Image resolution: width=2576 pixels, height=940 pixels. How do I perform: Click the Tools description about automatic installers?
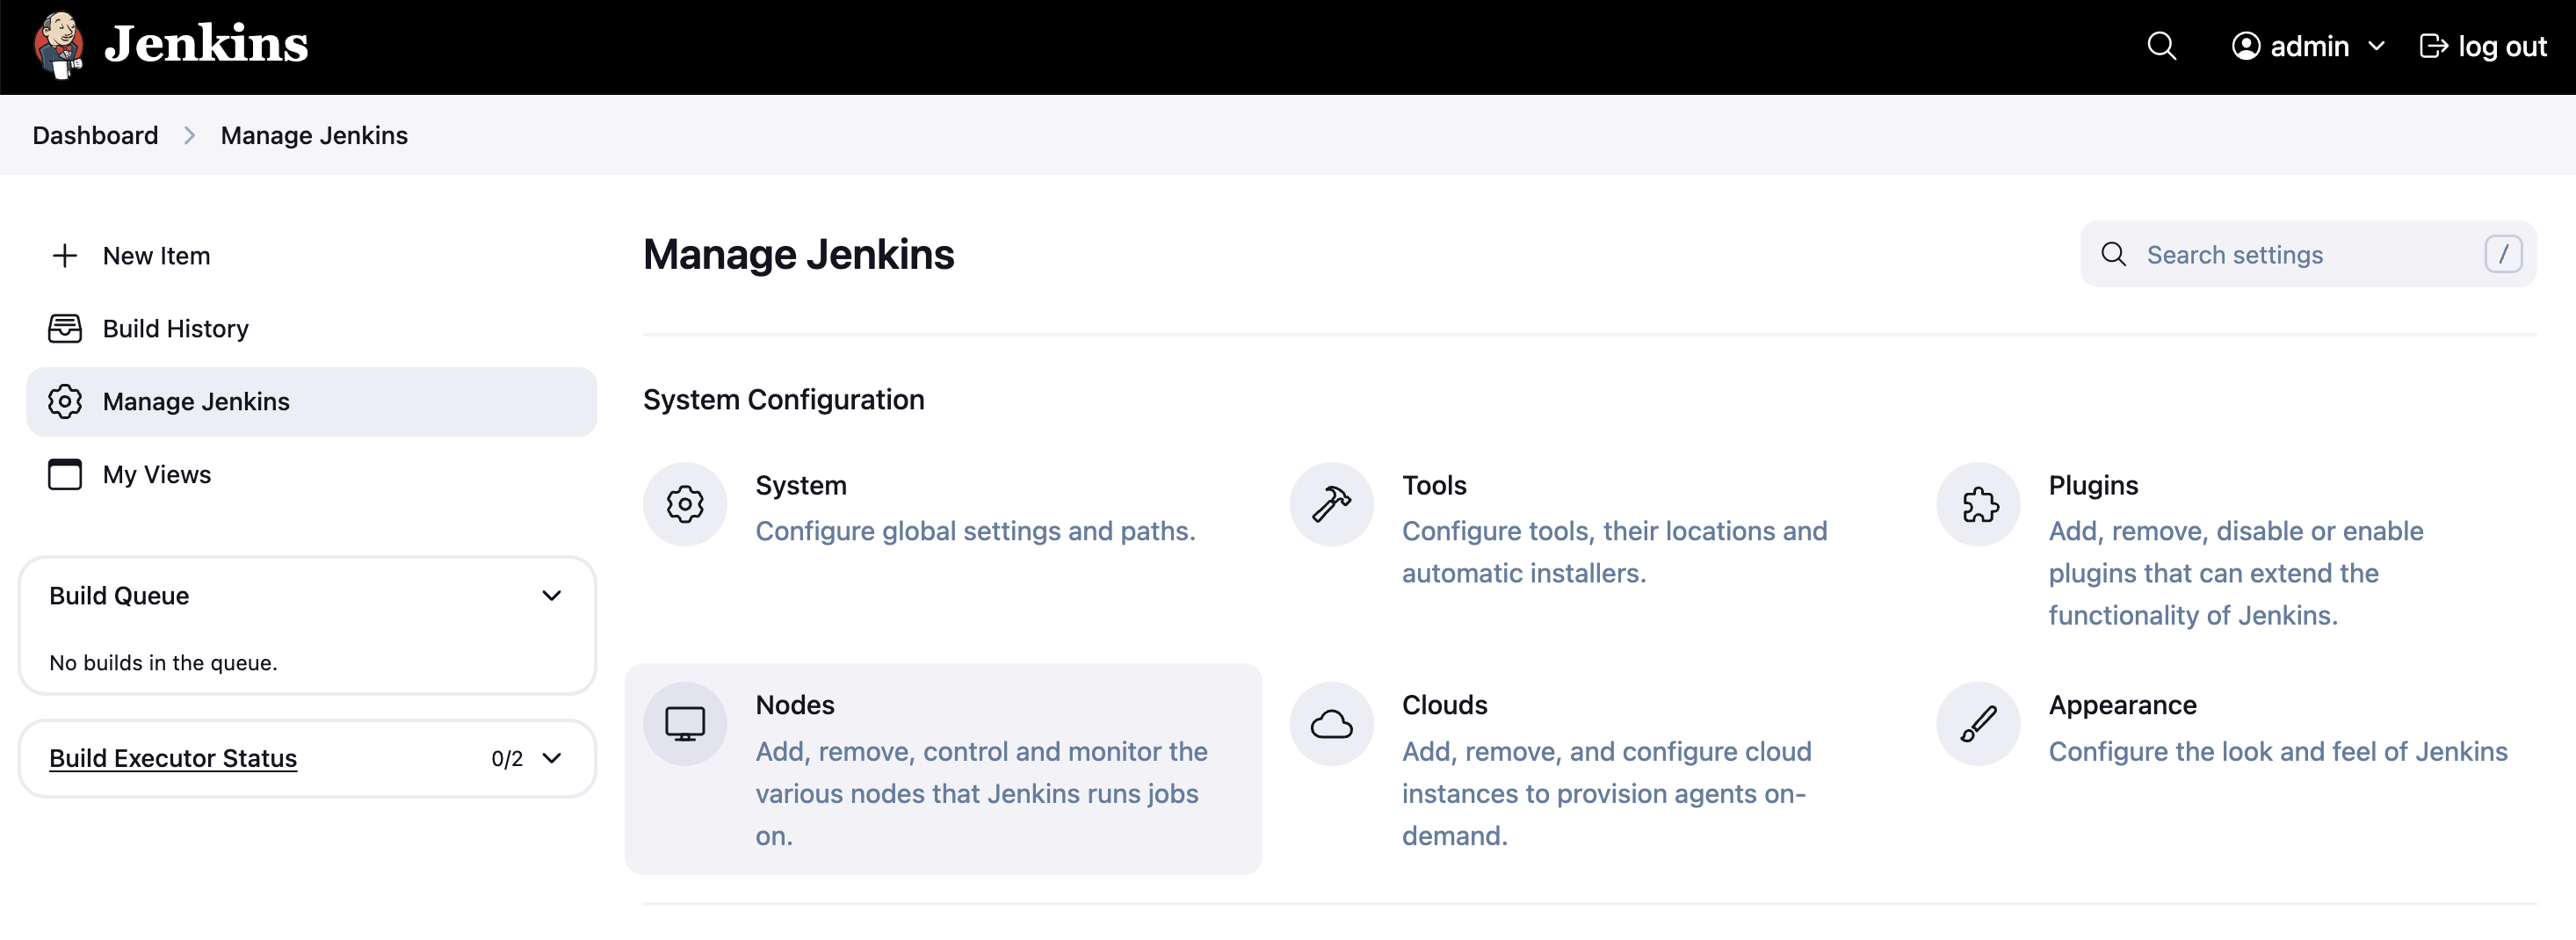pos(1614,553)
